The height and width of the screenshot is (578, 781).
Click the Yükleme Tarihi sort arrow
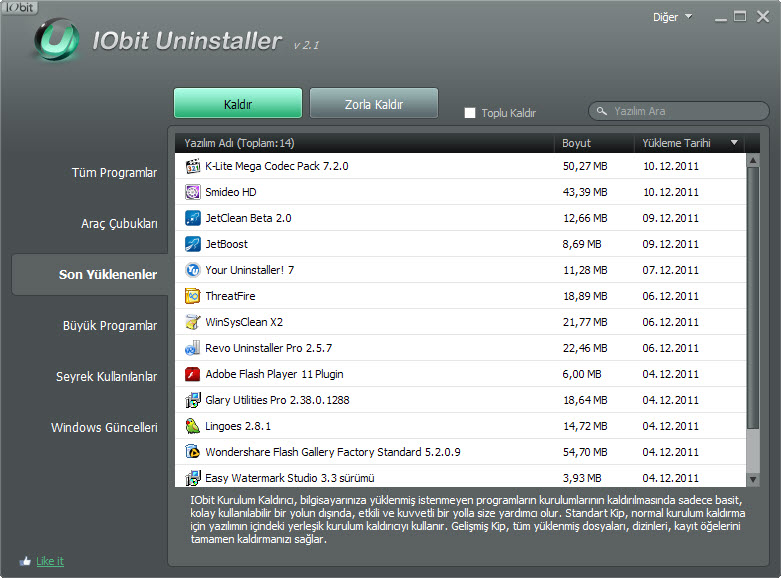735,143
